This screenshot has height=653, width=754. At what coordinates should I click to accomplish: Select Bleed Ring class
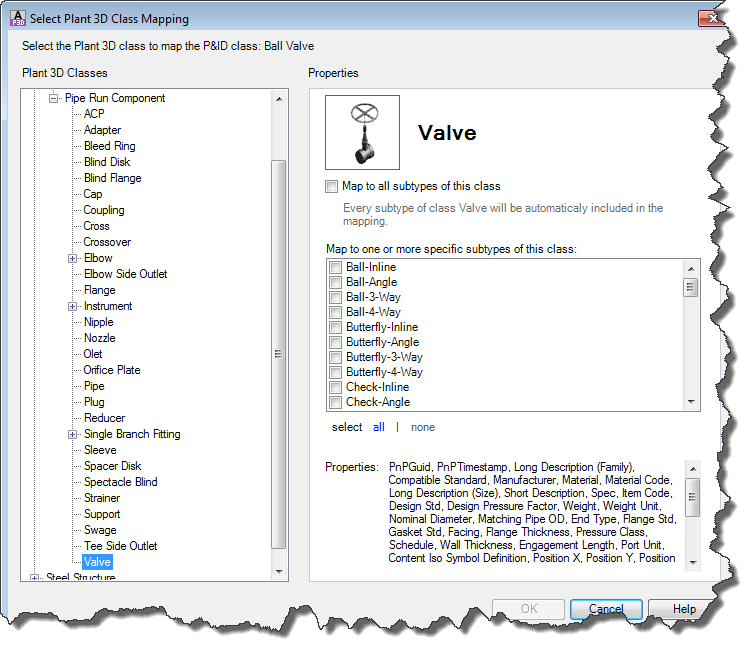[110, 146]
